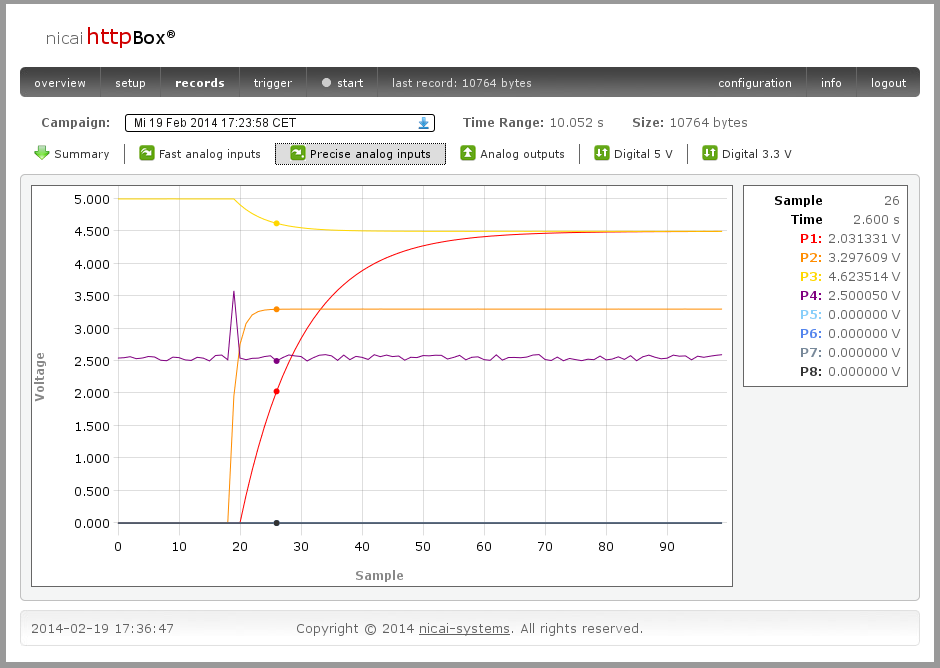Click the green Summary arrow icon
Screen dimensions: 940x668
(x=42, y=153)
